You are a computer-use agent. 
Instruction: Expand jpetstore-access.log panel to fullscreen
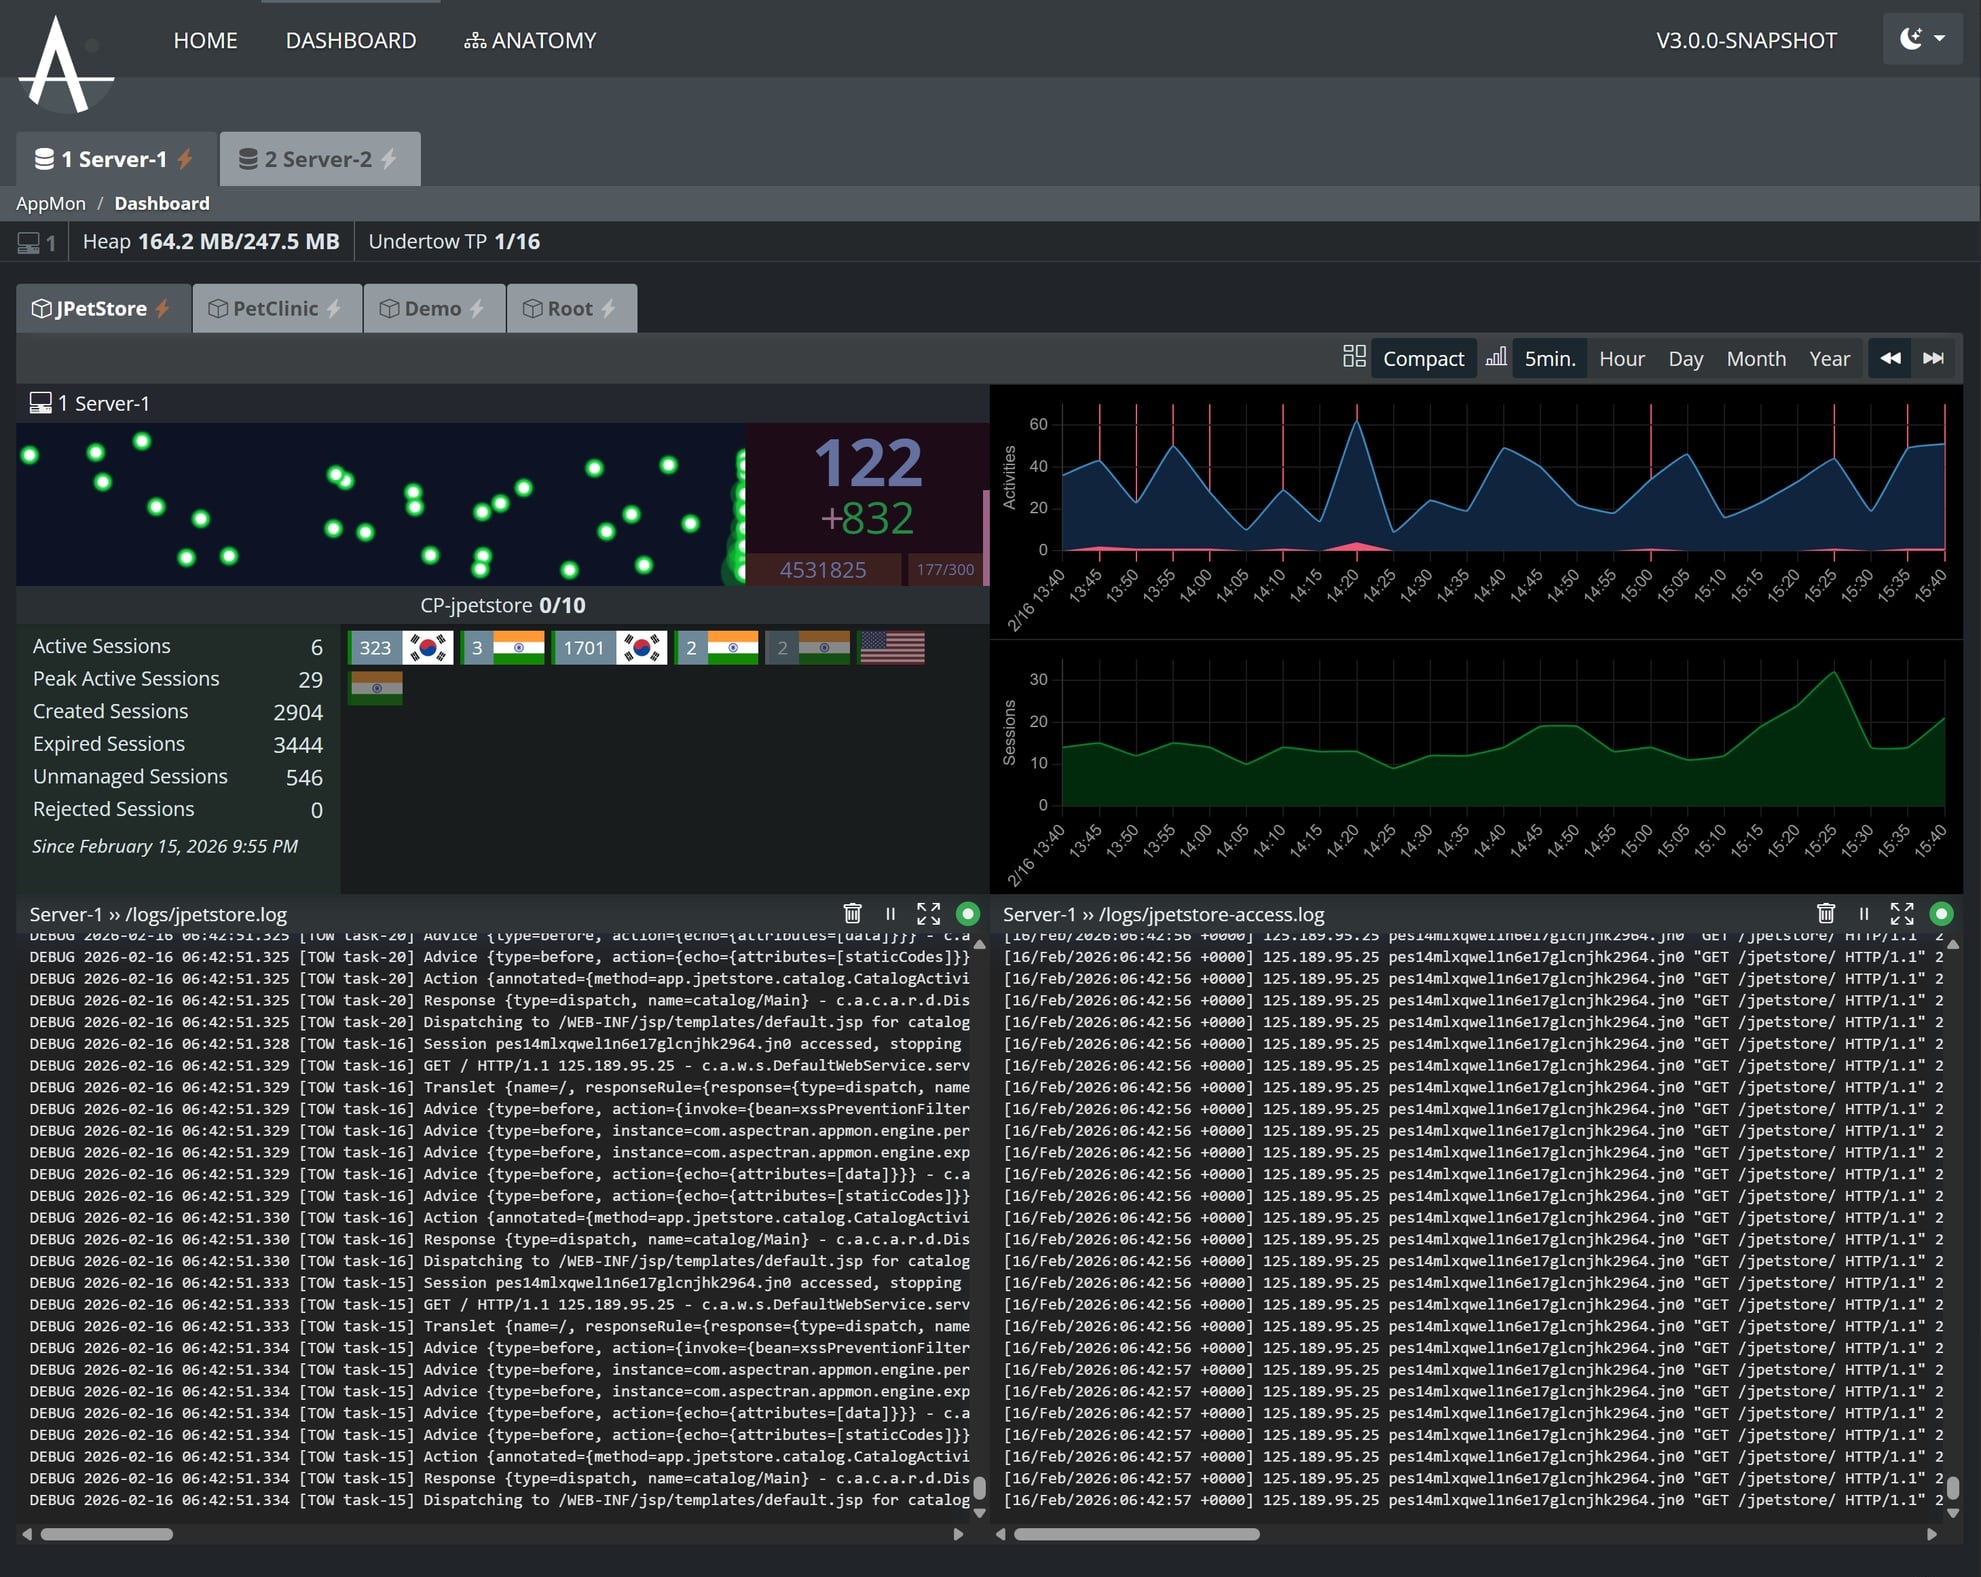click(1901, 913)
